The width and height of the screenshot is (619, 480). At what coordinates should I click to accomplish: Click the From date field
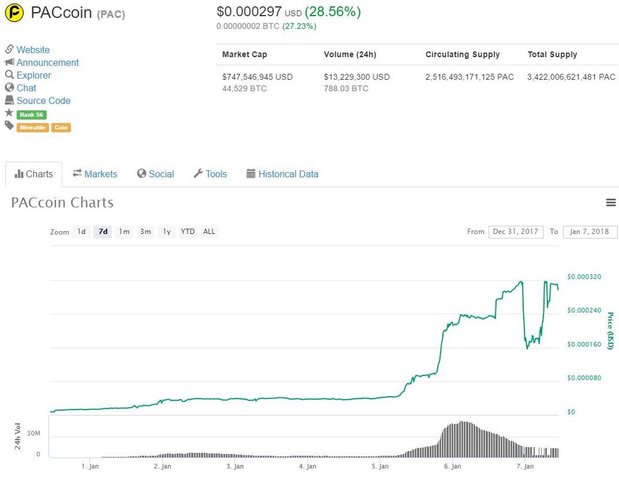tap(515, 232)
